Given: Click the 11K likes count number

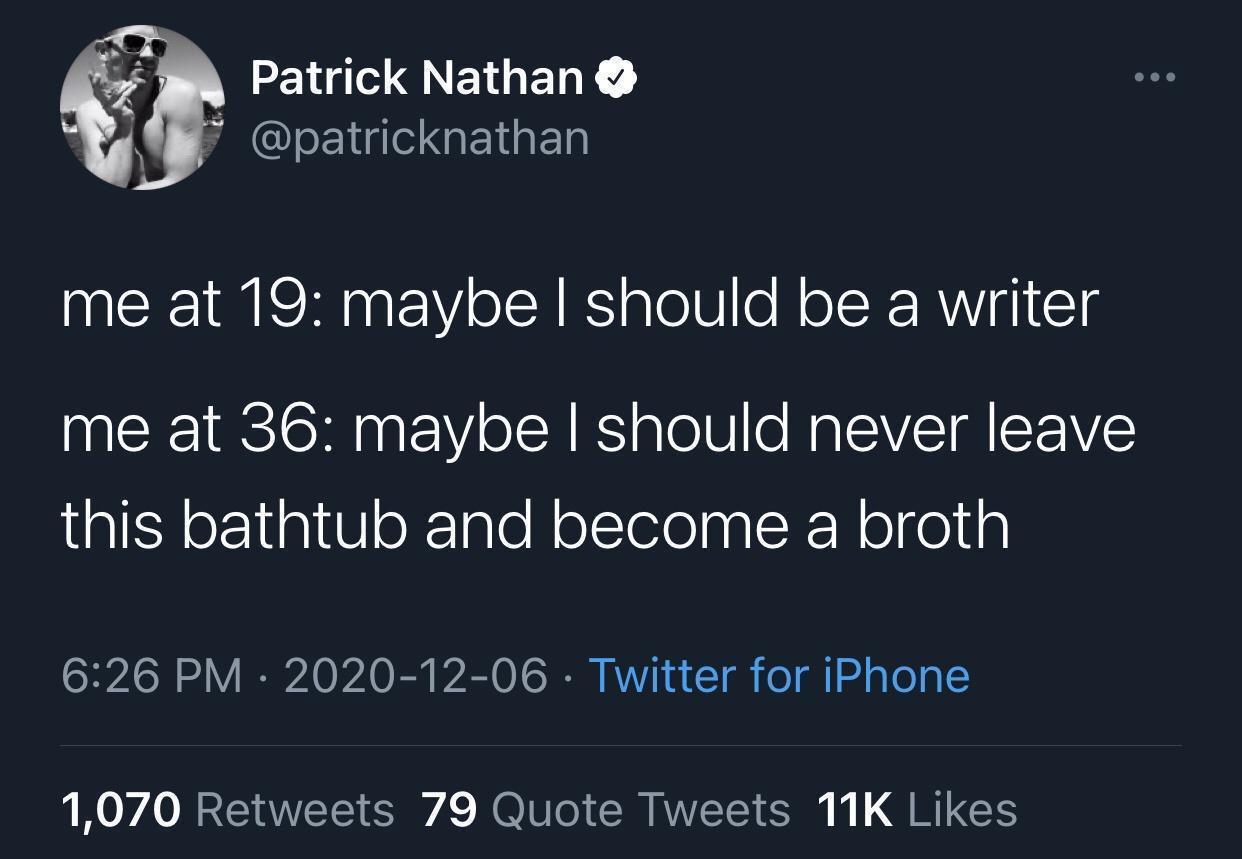Looking at the screenshot, I should tap(855, 809).
